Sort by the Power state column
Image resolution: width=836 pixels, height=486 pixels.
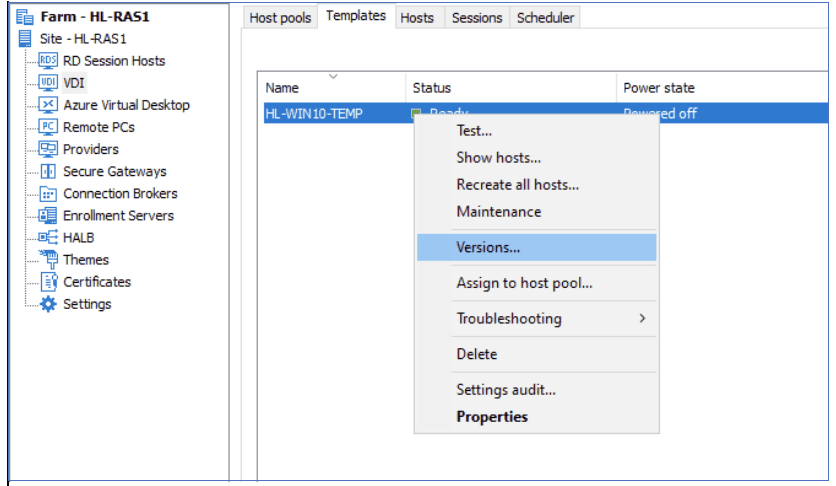point(722,87)
